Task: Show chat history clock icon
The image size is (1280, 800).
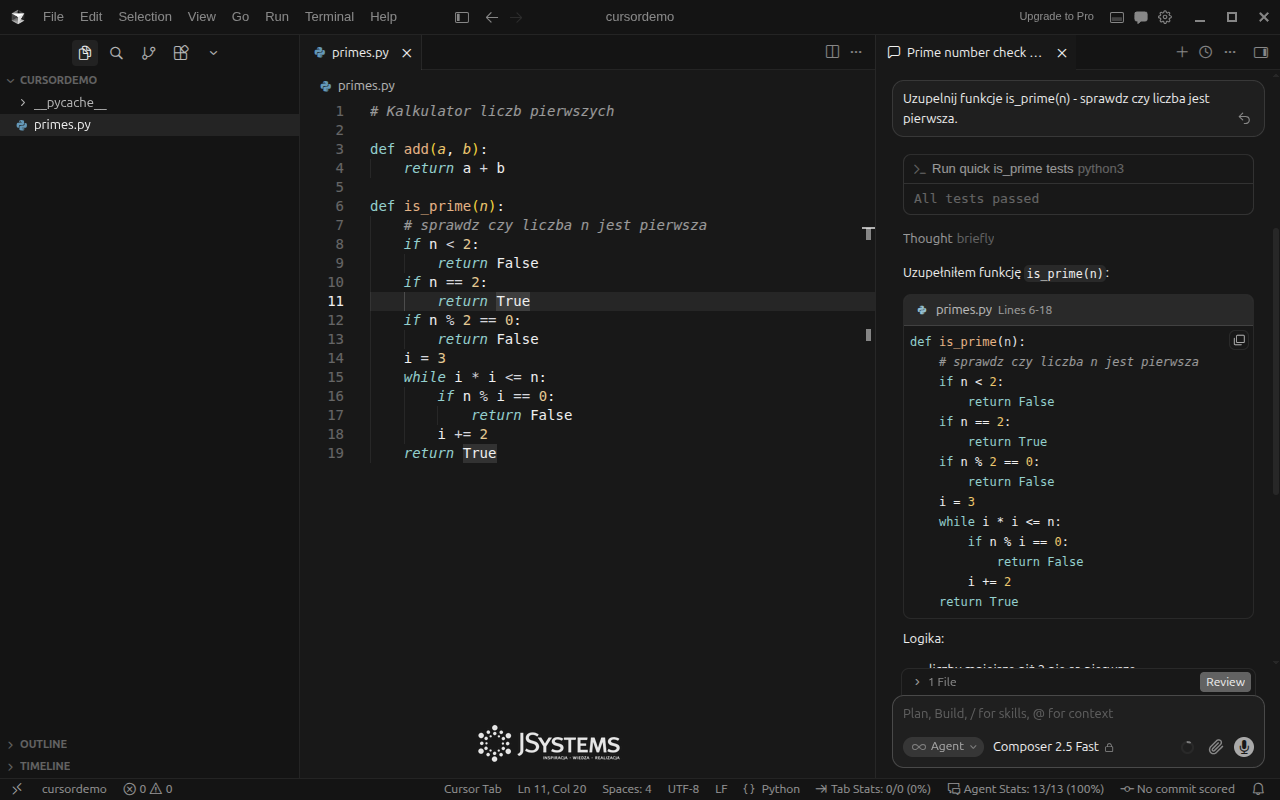Action: pos(1206,52)
